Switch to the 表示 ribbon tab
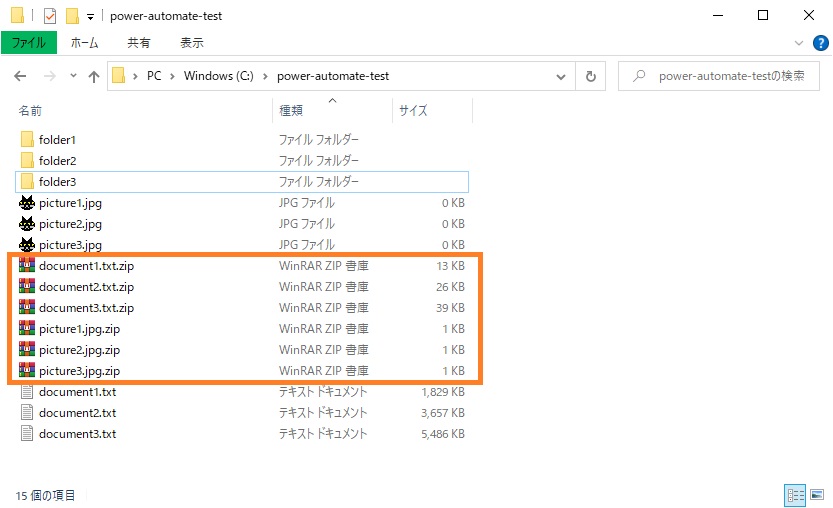 tap(192, 43)
